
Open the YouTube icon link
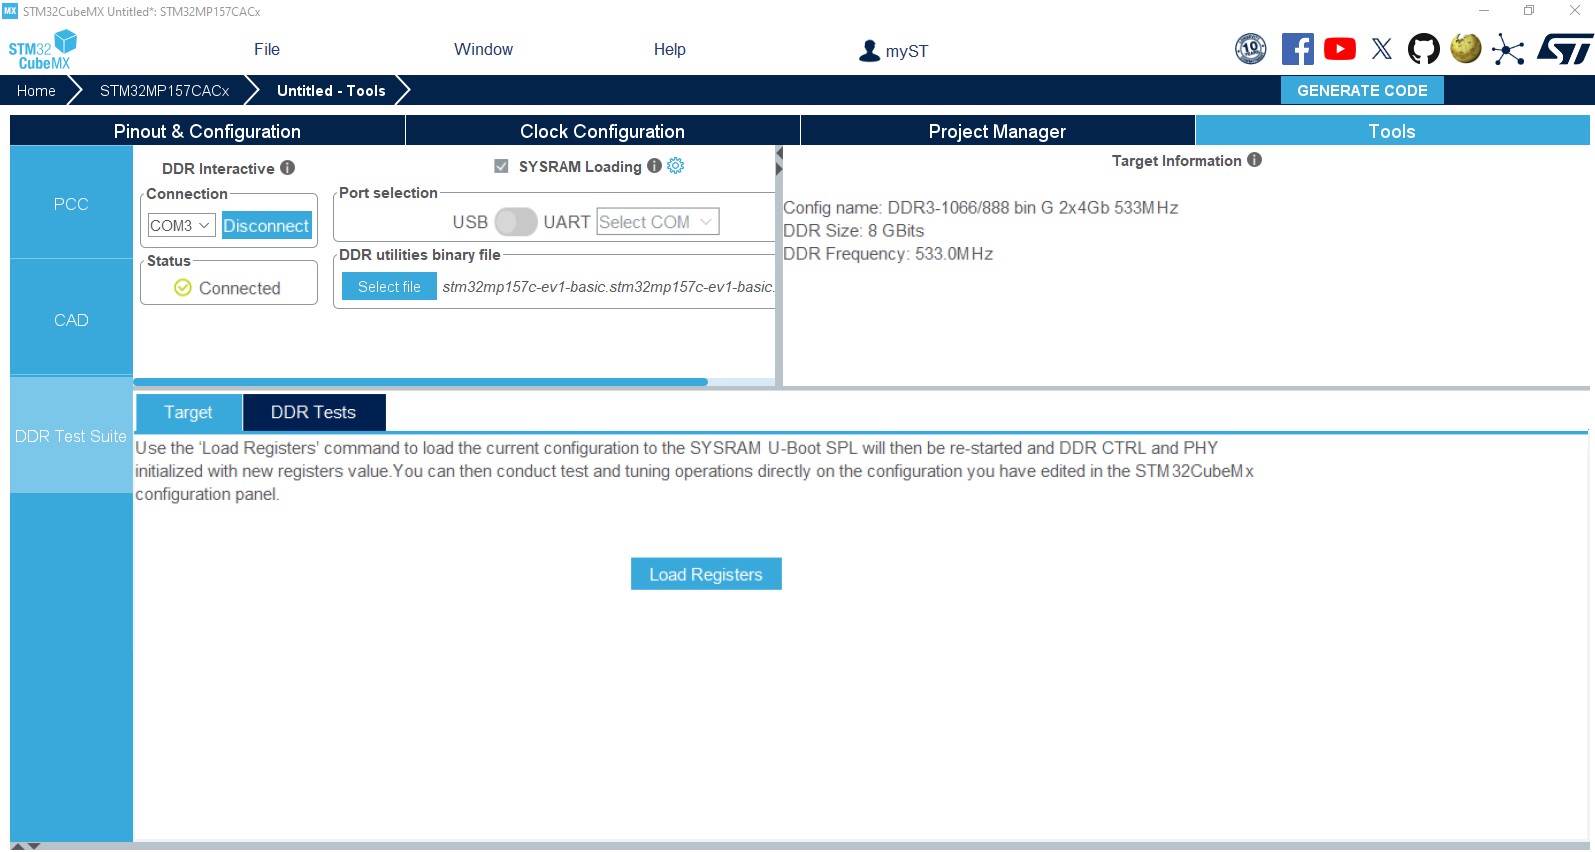tap(1340, 49)
